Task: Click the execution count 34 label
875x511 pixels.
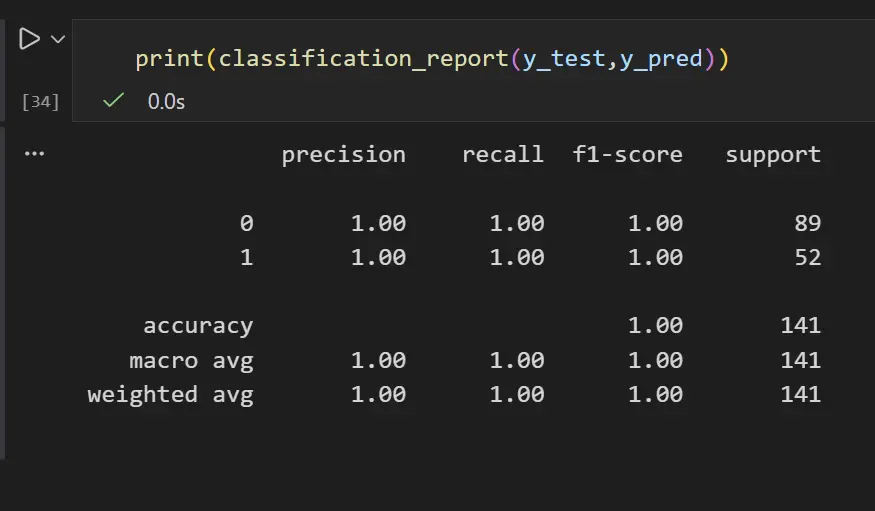Action: (x=41, y=101)
